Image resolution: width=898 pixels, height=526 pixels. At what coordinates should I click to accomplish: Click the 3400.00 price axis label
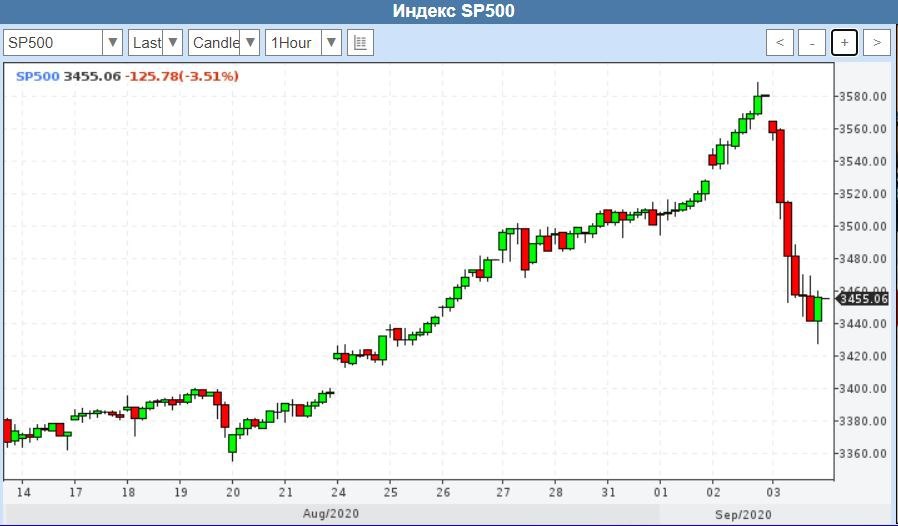[x=863, y=389]
